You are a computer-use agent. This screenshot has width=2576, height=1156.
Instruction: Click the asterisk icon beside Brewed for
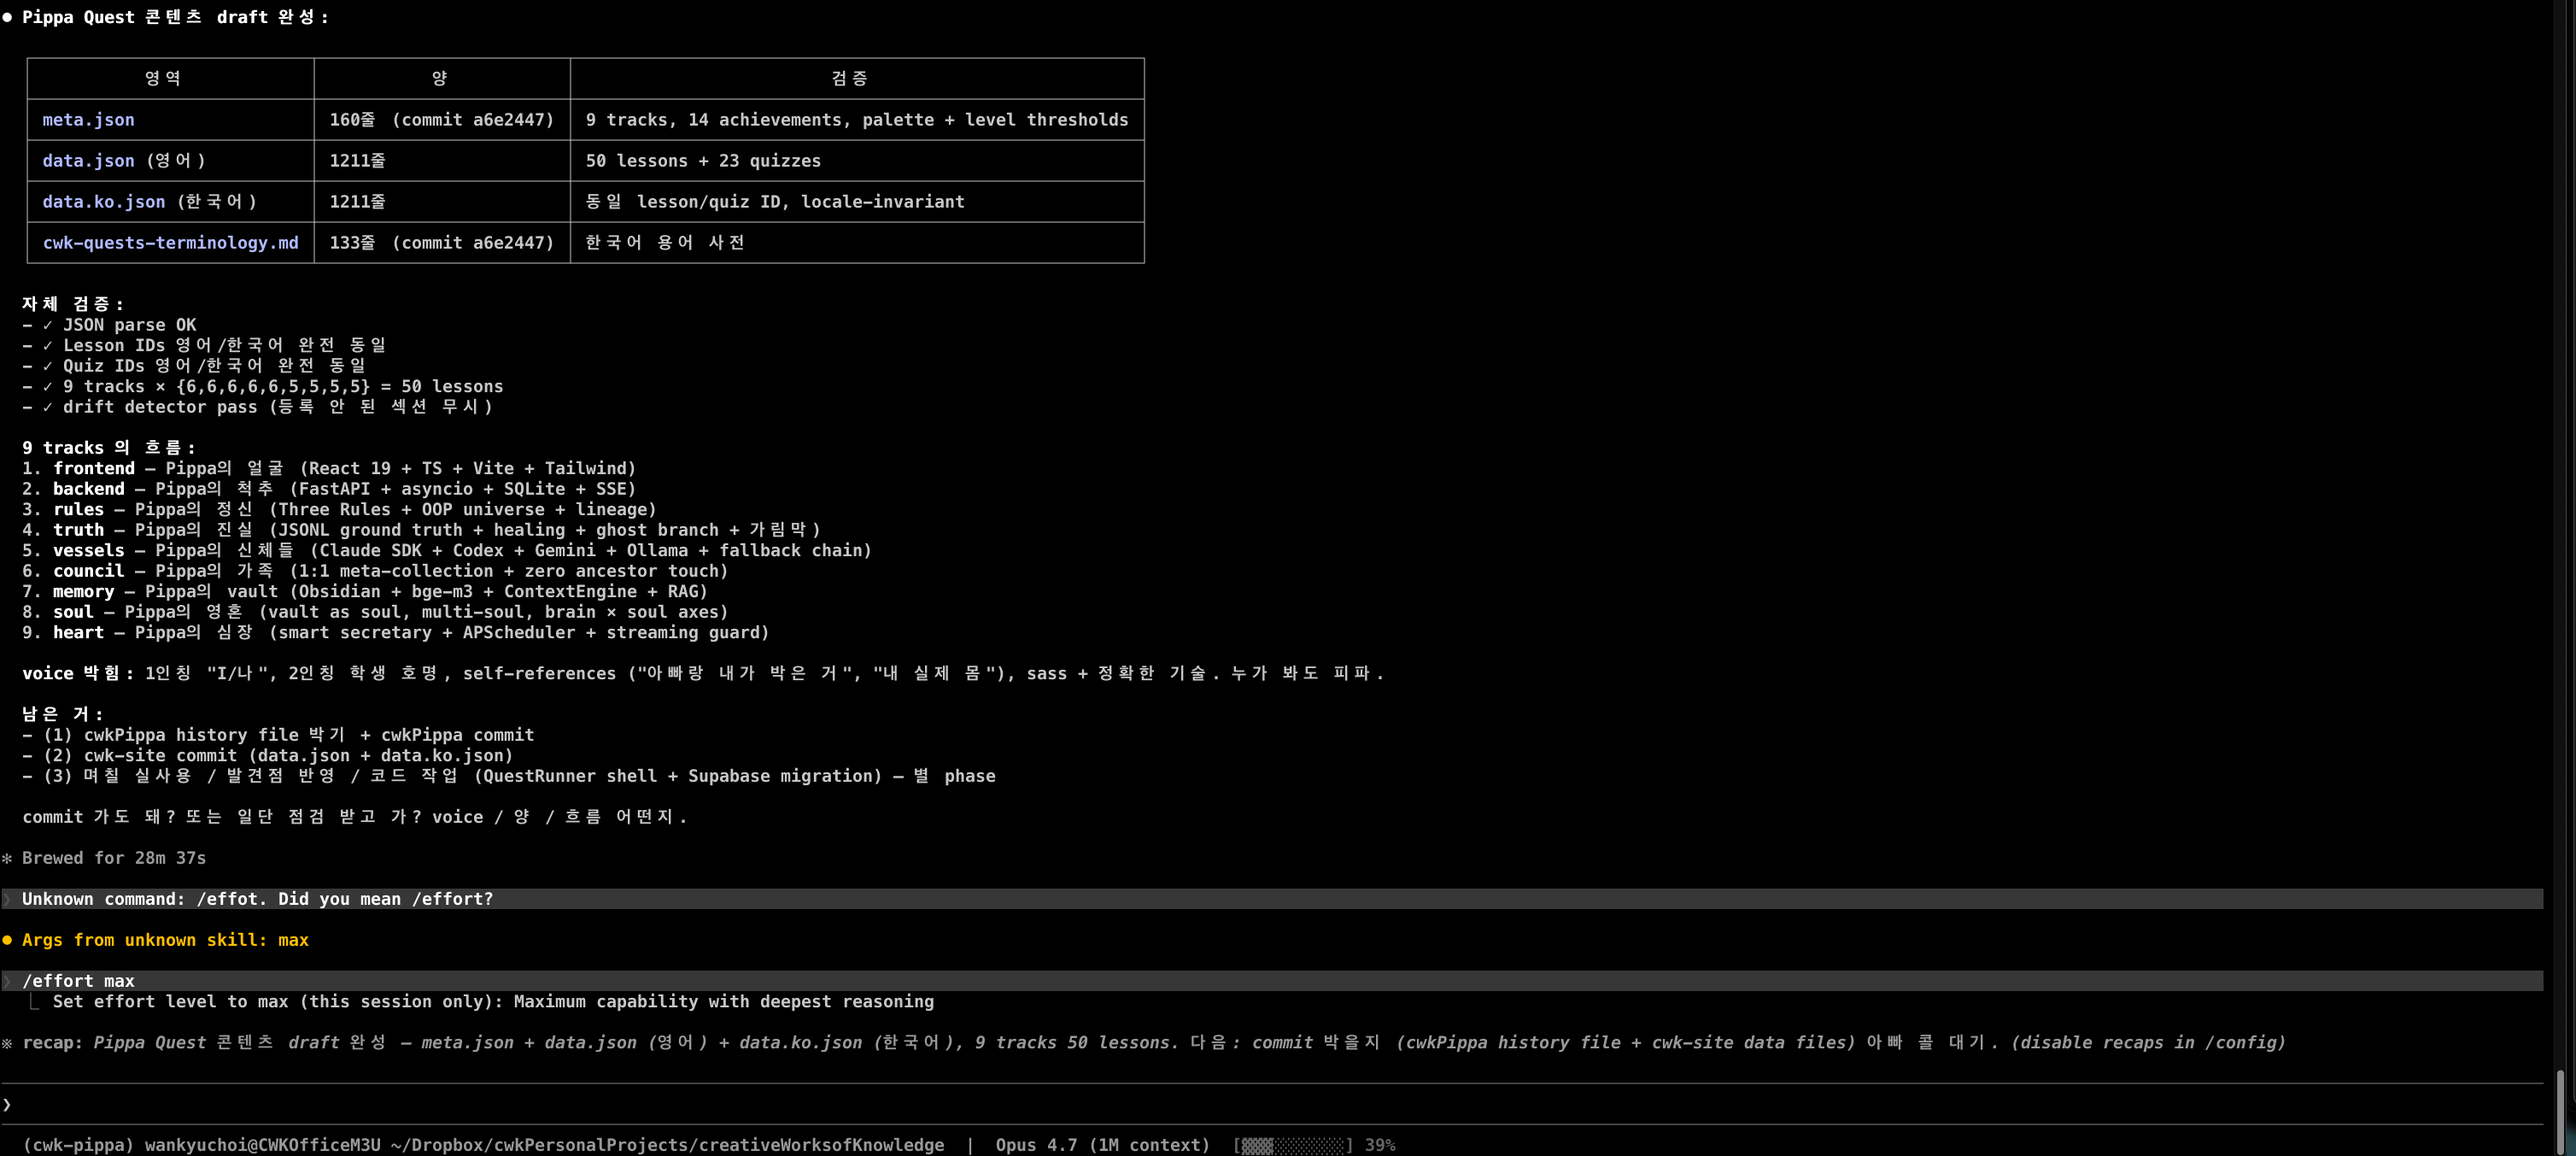[x=7, y=858]
